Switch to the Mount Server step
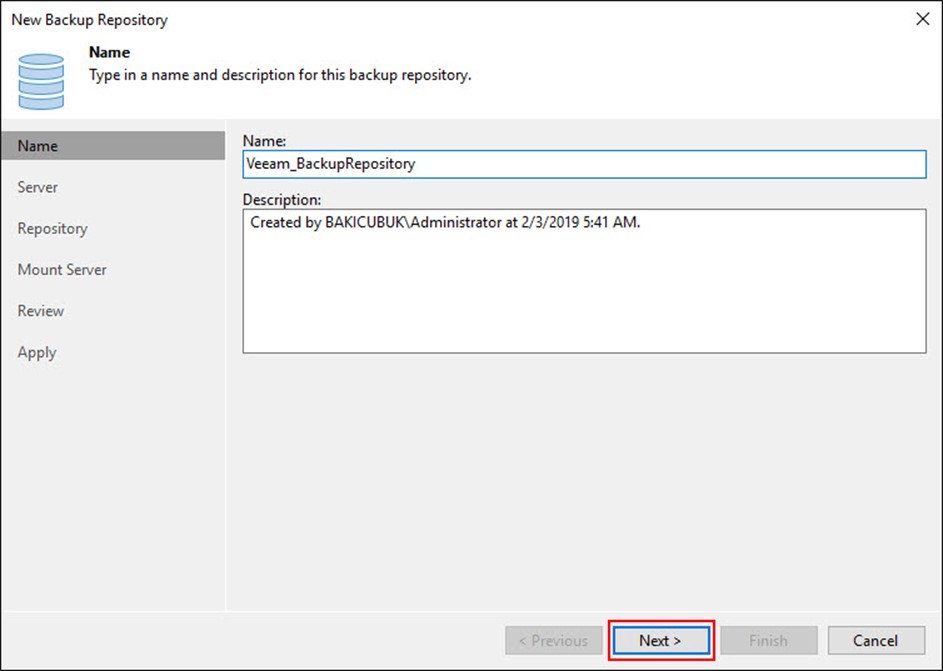Viewport: 943px width, 671px height. [62, 270]
